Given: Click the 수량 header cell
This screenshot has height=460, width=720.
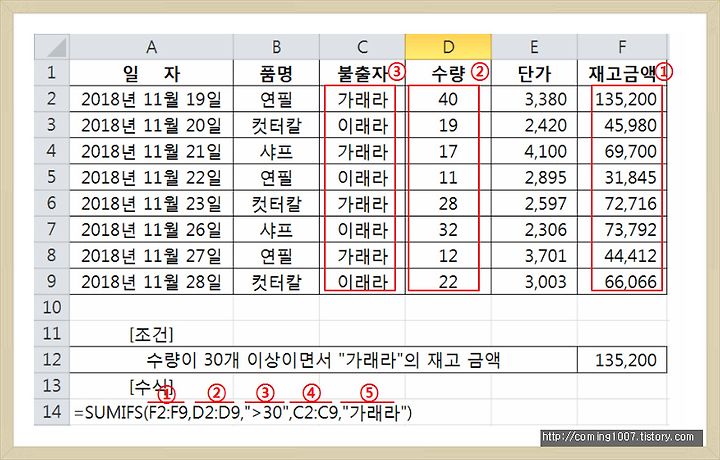Looking at the screenshot, I should tap(448, 73).
